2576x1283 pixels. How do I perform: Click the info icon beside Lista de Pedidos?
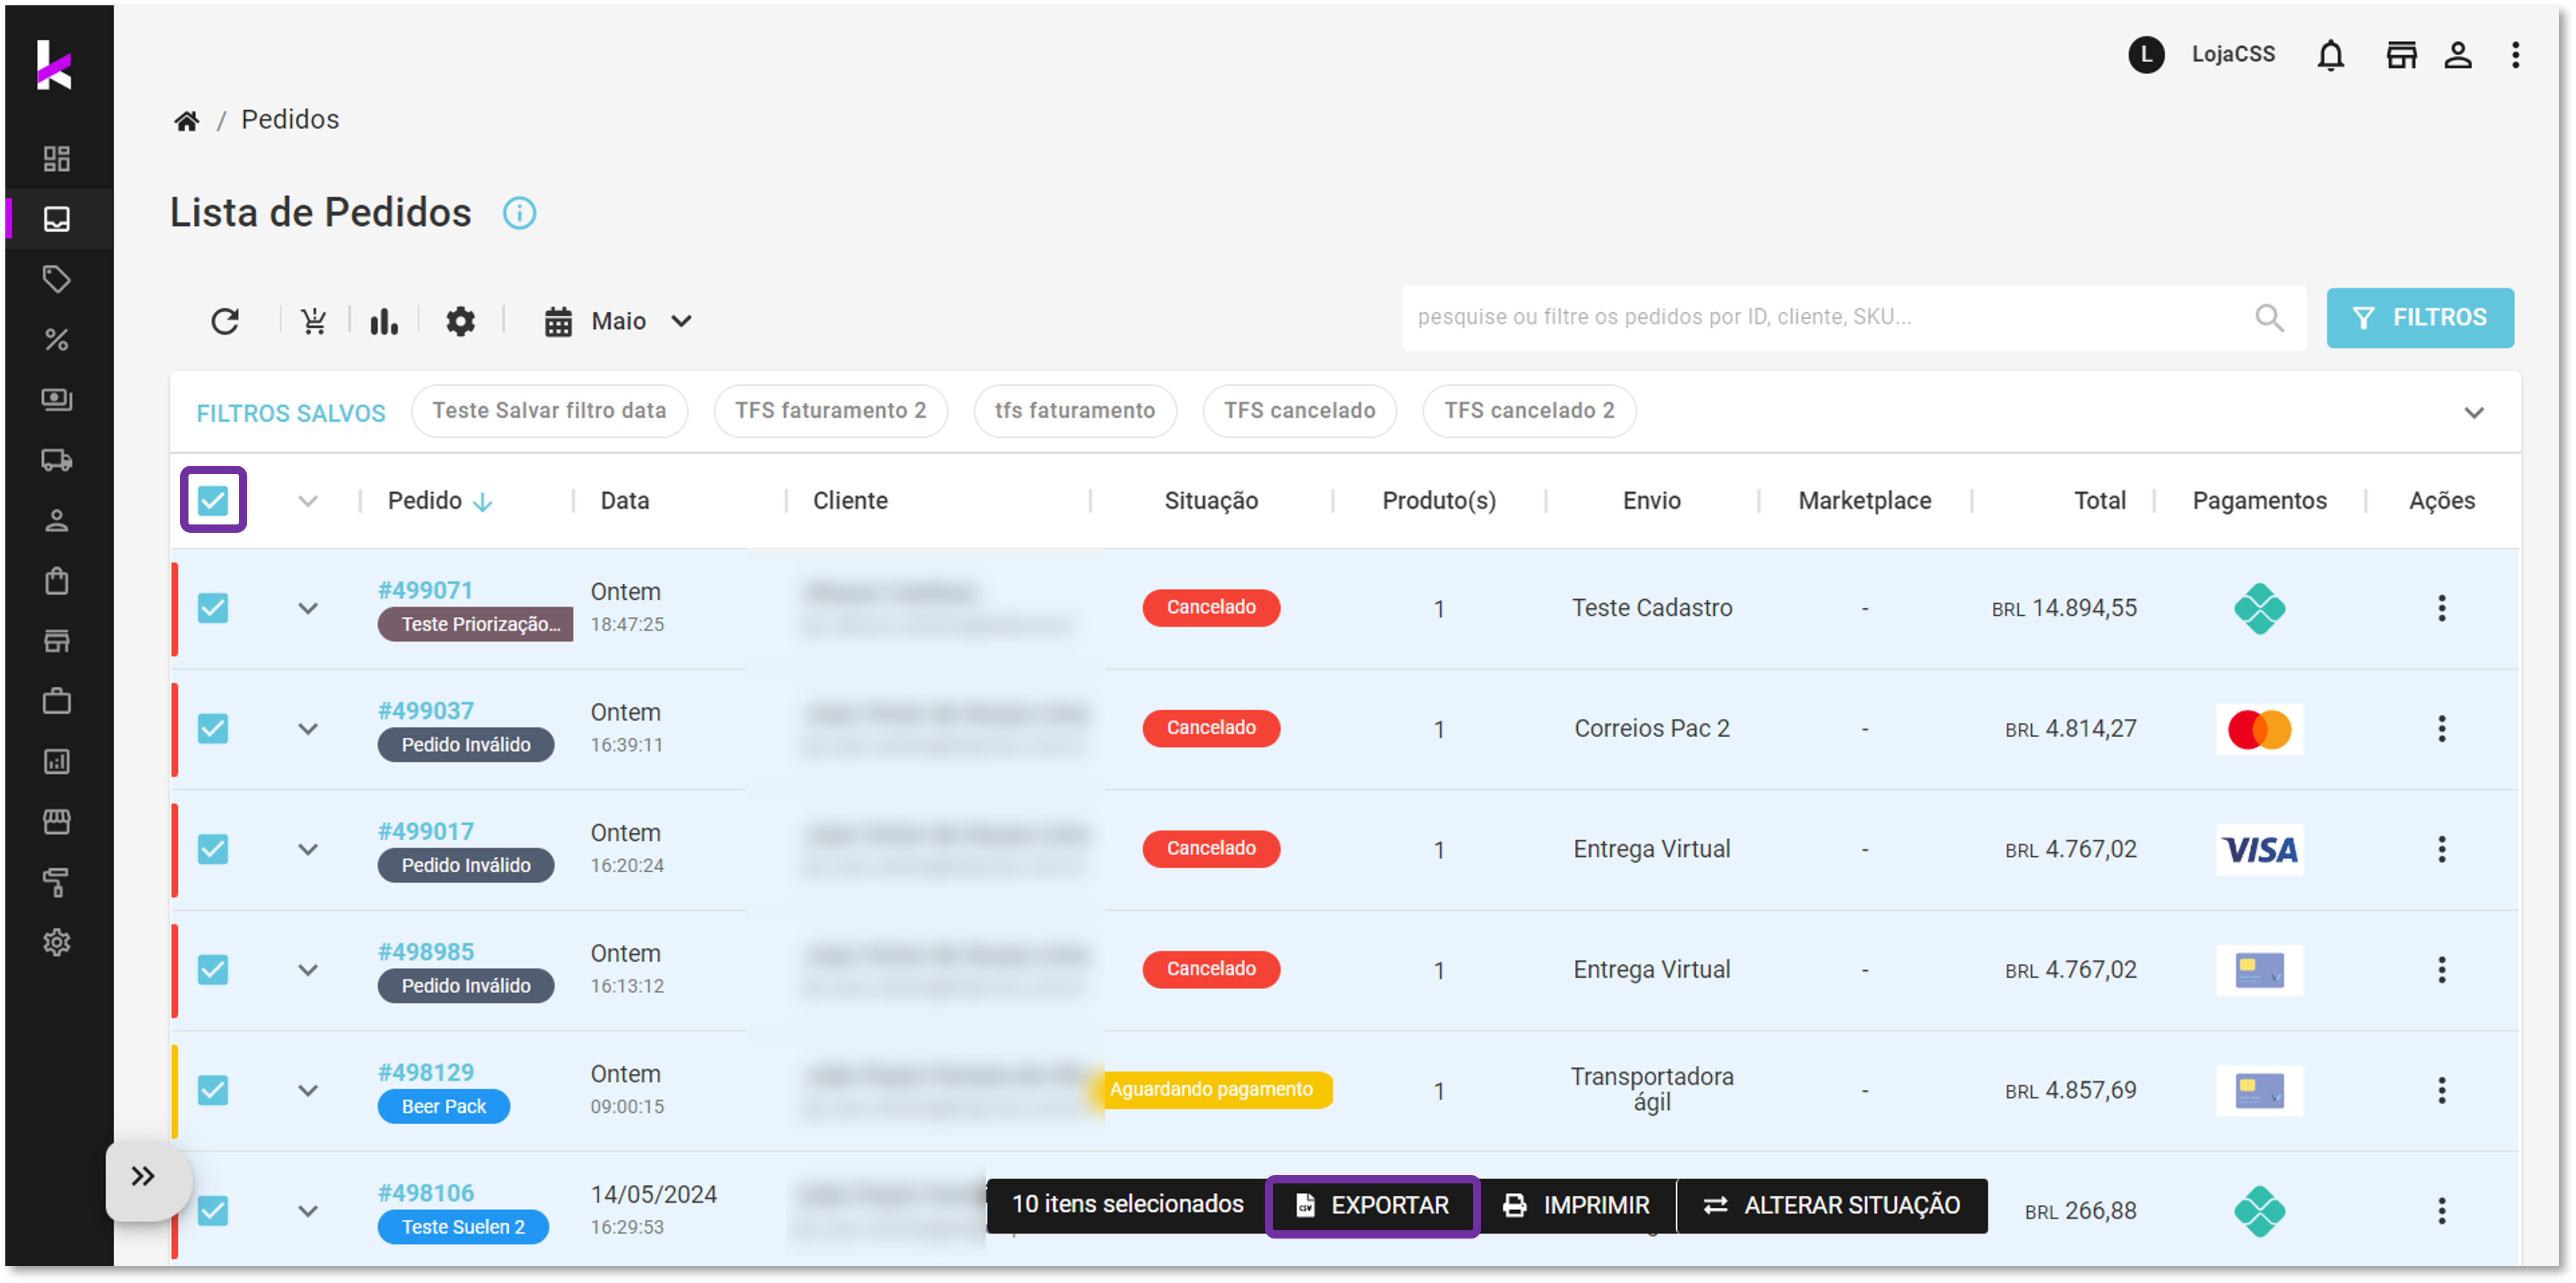click(x=519, y=213)
